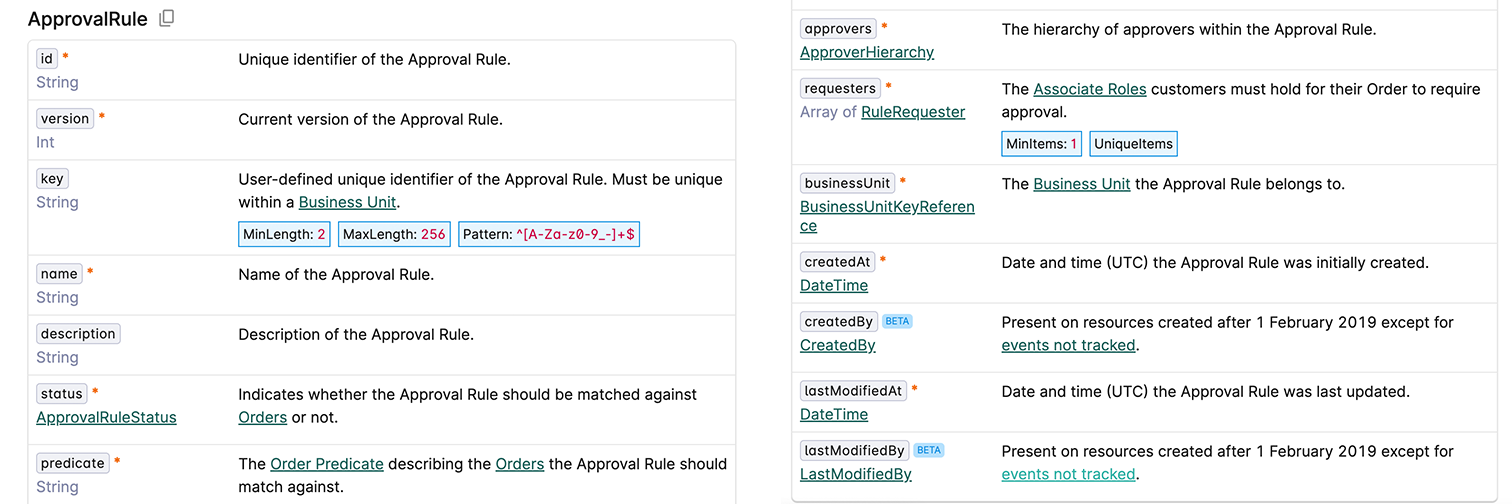Click events not tracked link in lastModifiedBy row
Viewport: 1512px width, 504px height.
pos(1069,474)
